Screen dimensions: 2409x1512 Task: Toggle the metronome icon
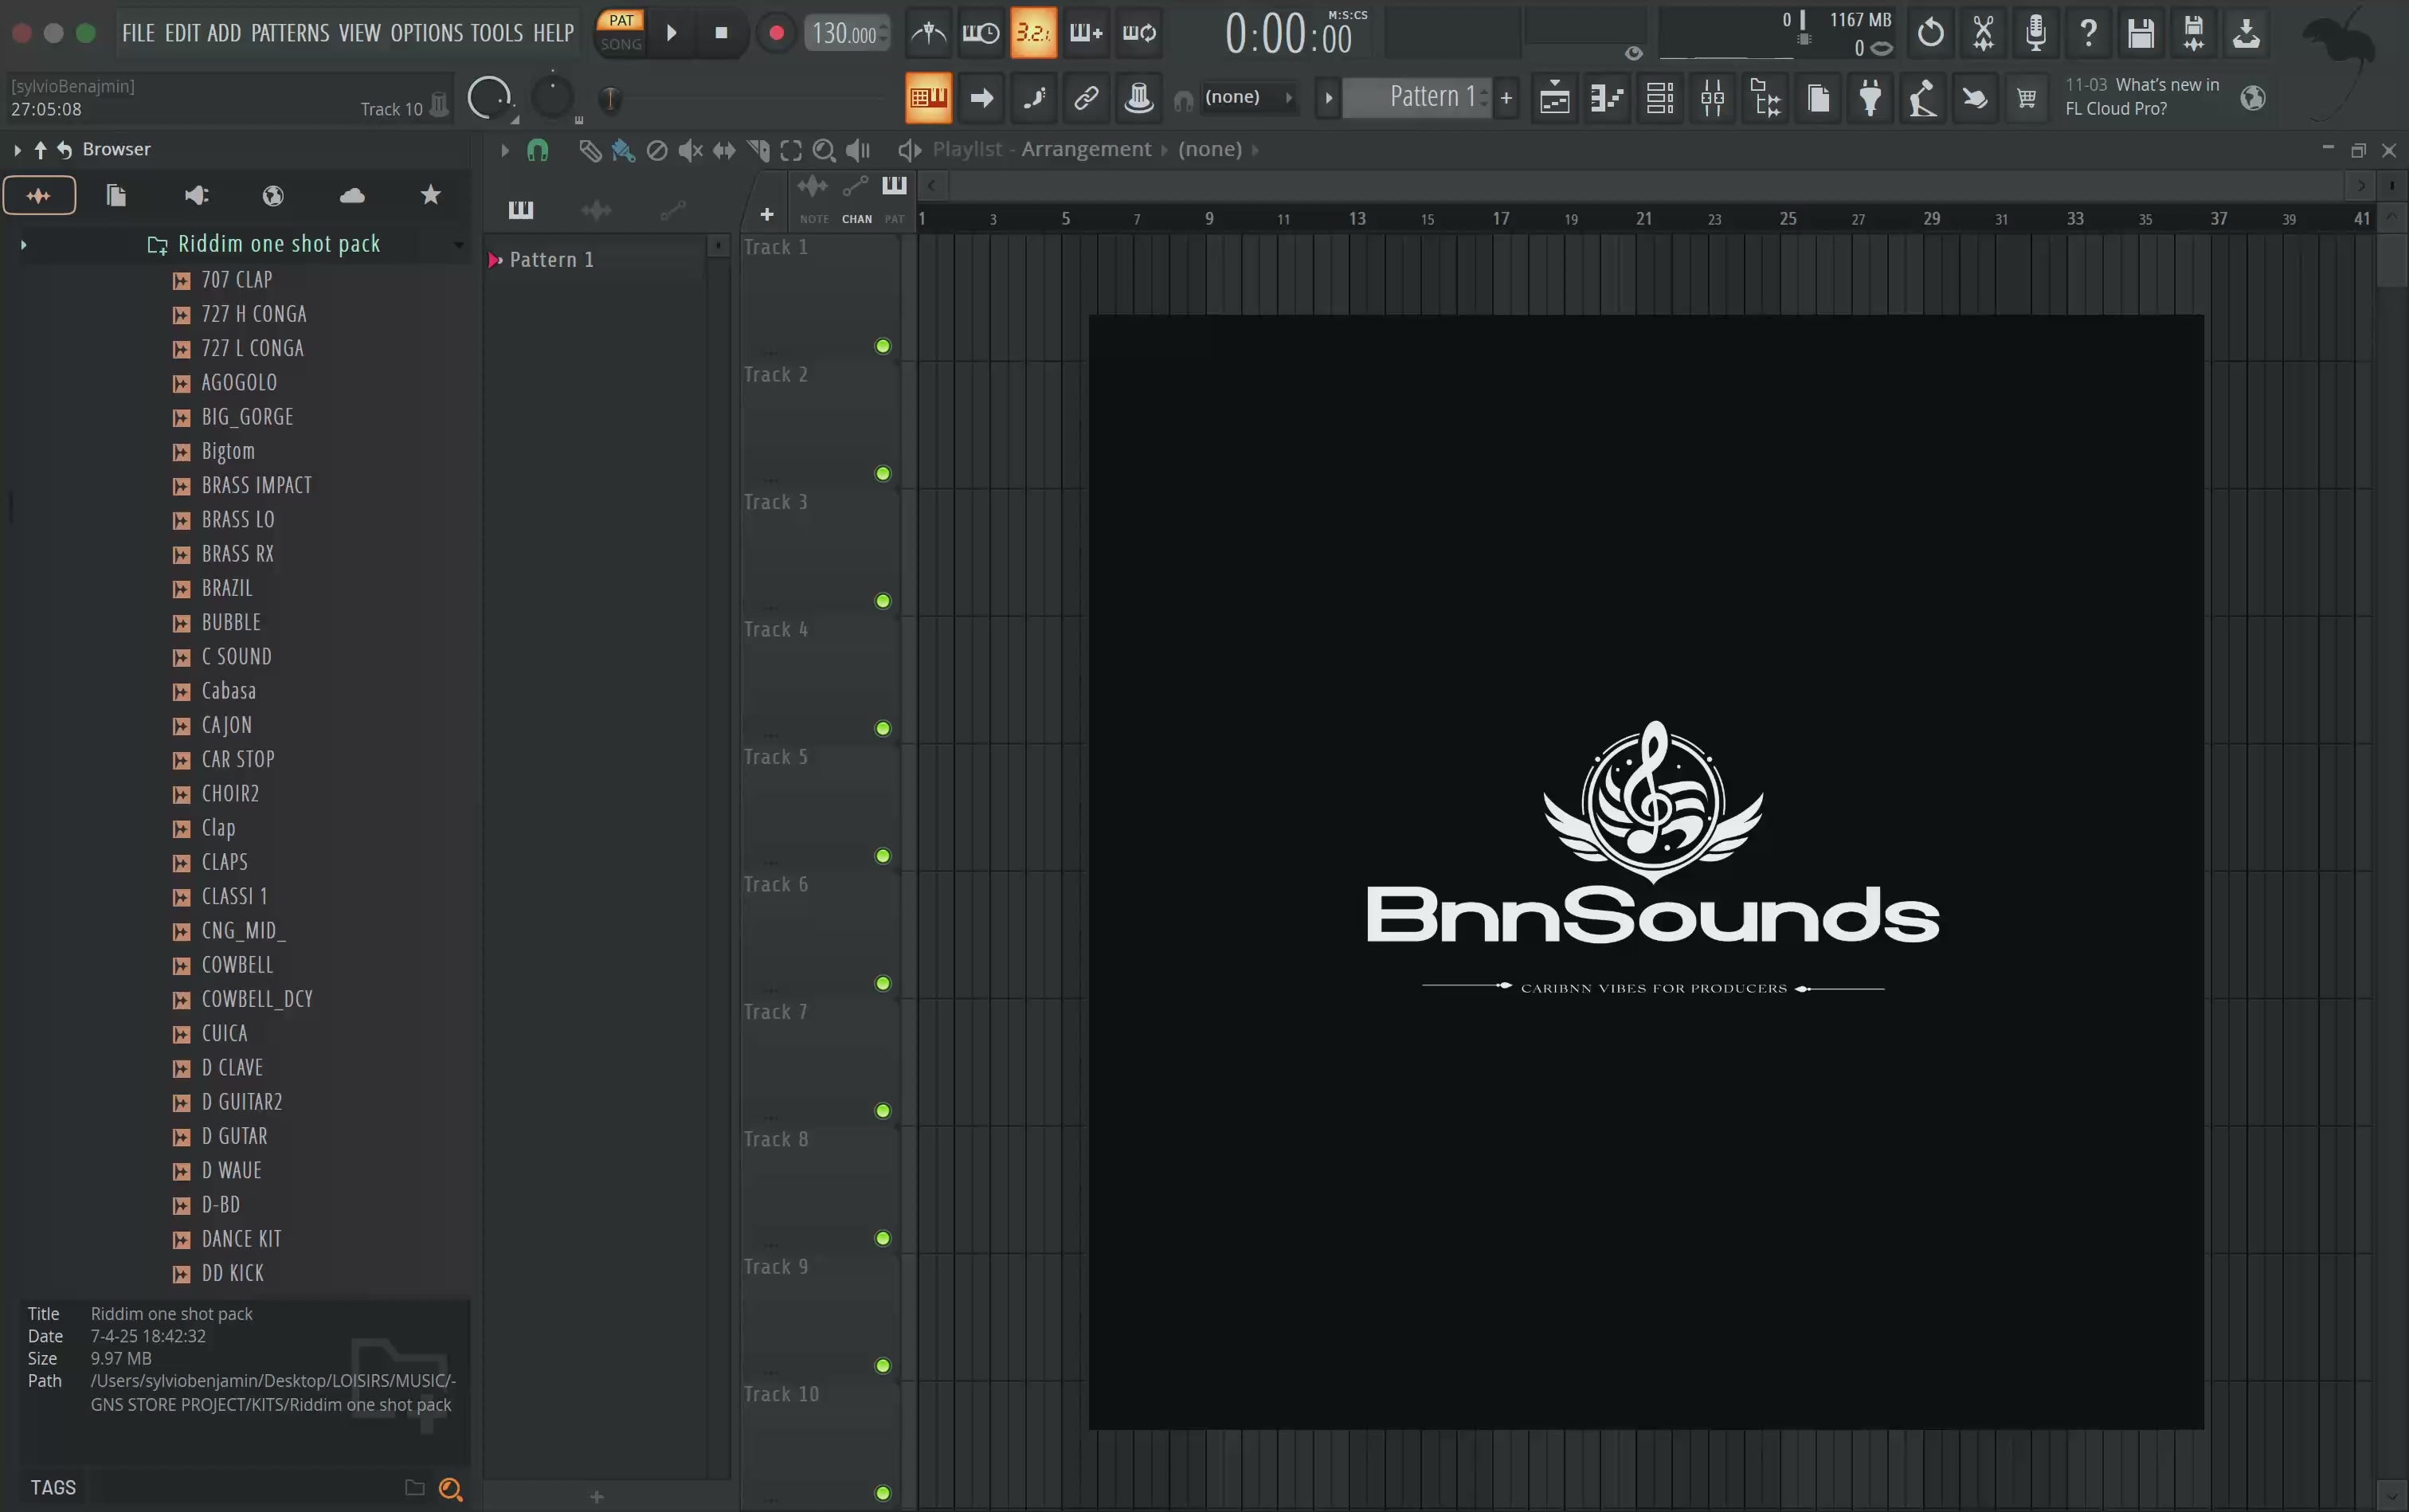pos(929,33)
